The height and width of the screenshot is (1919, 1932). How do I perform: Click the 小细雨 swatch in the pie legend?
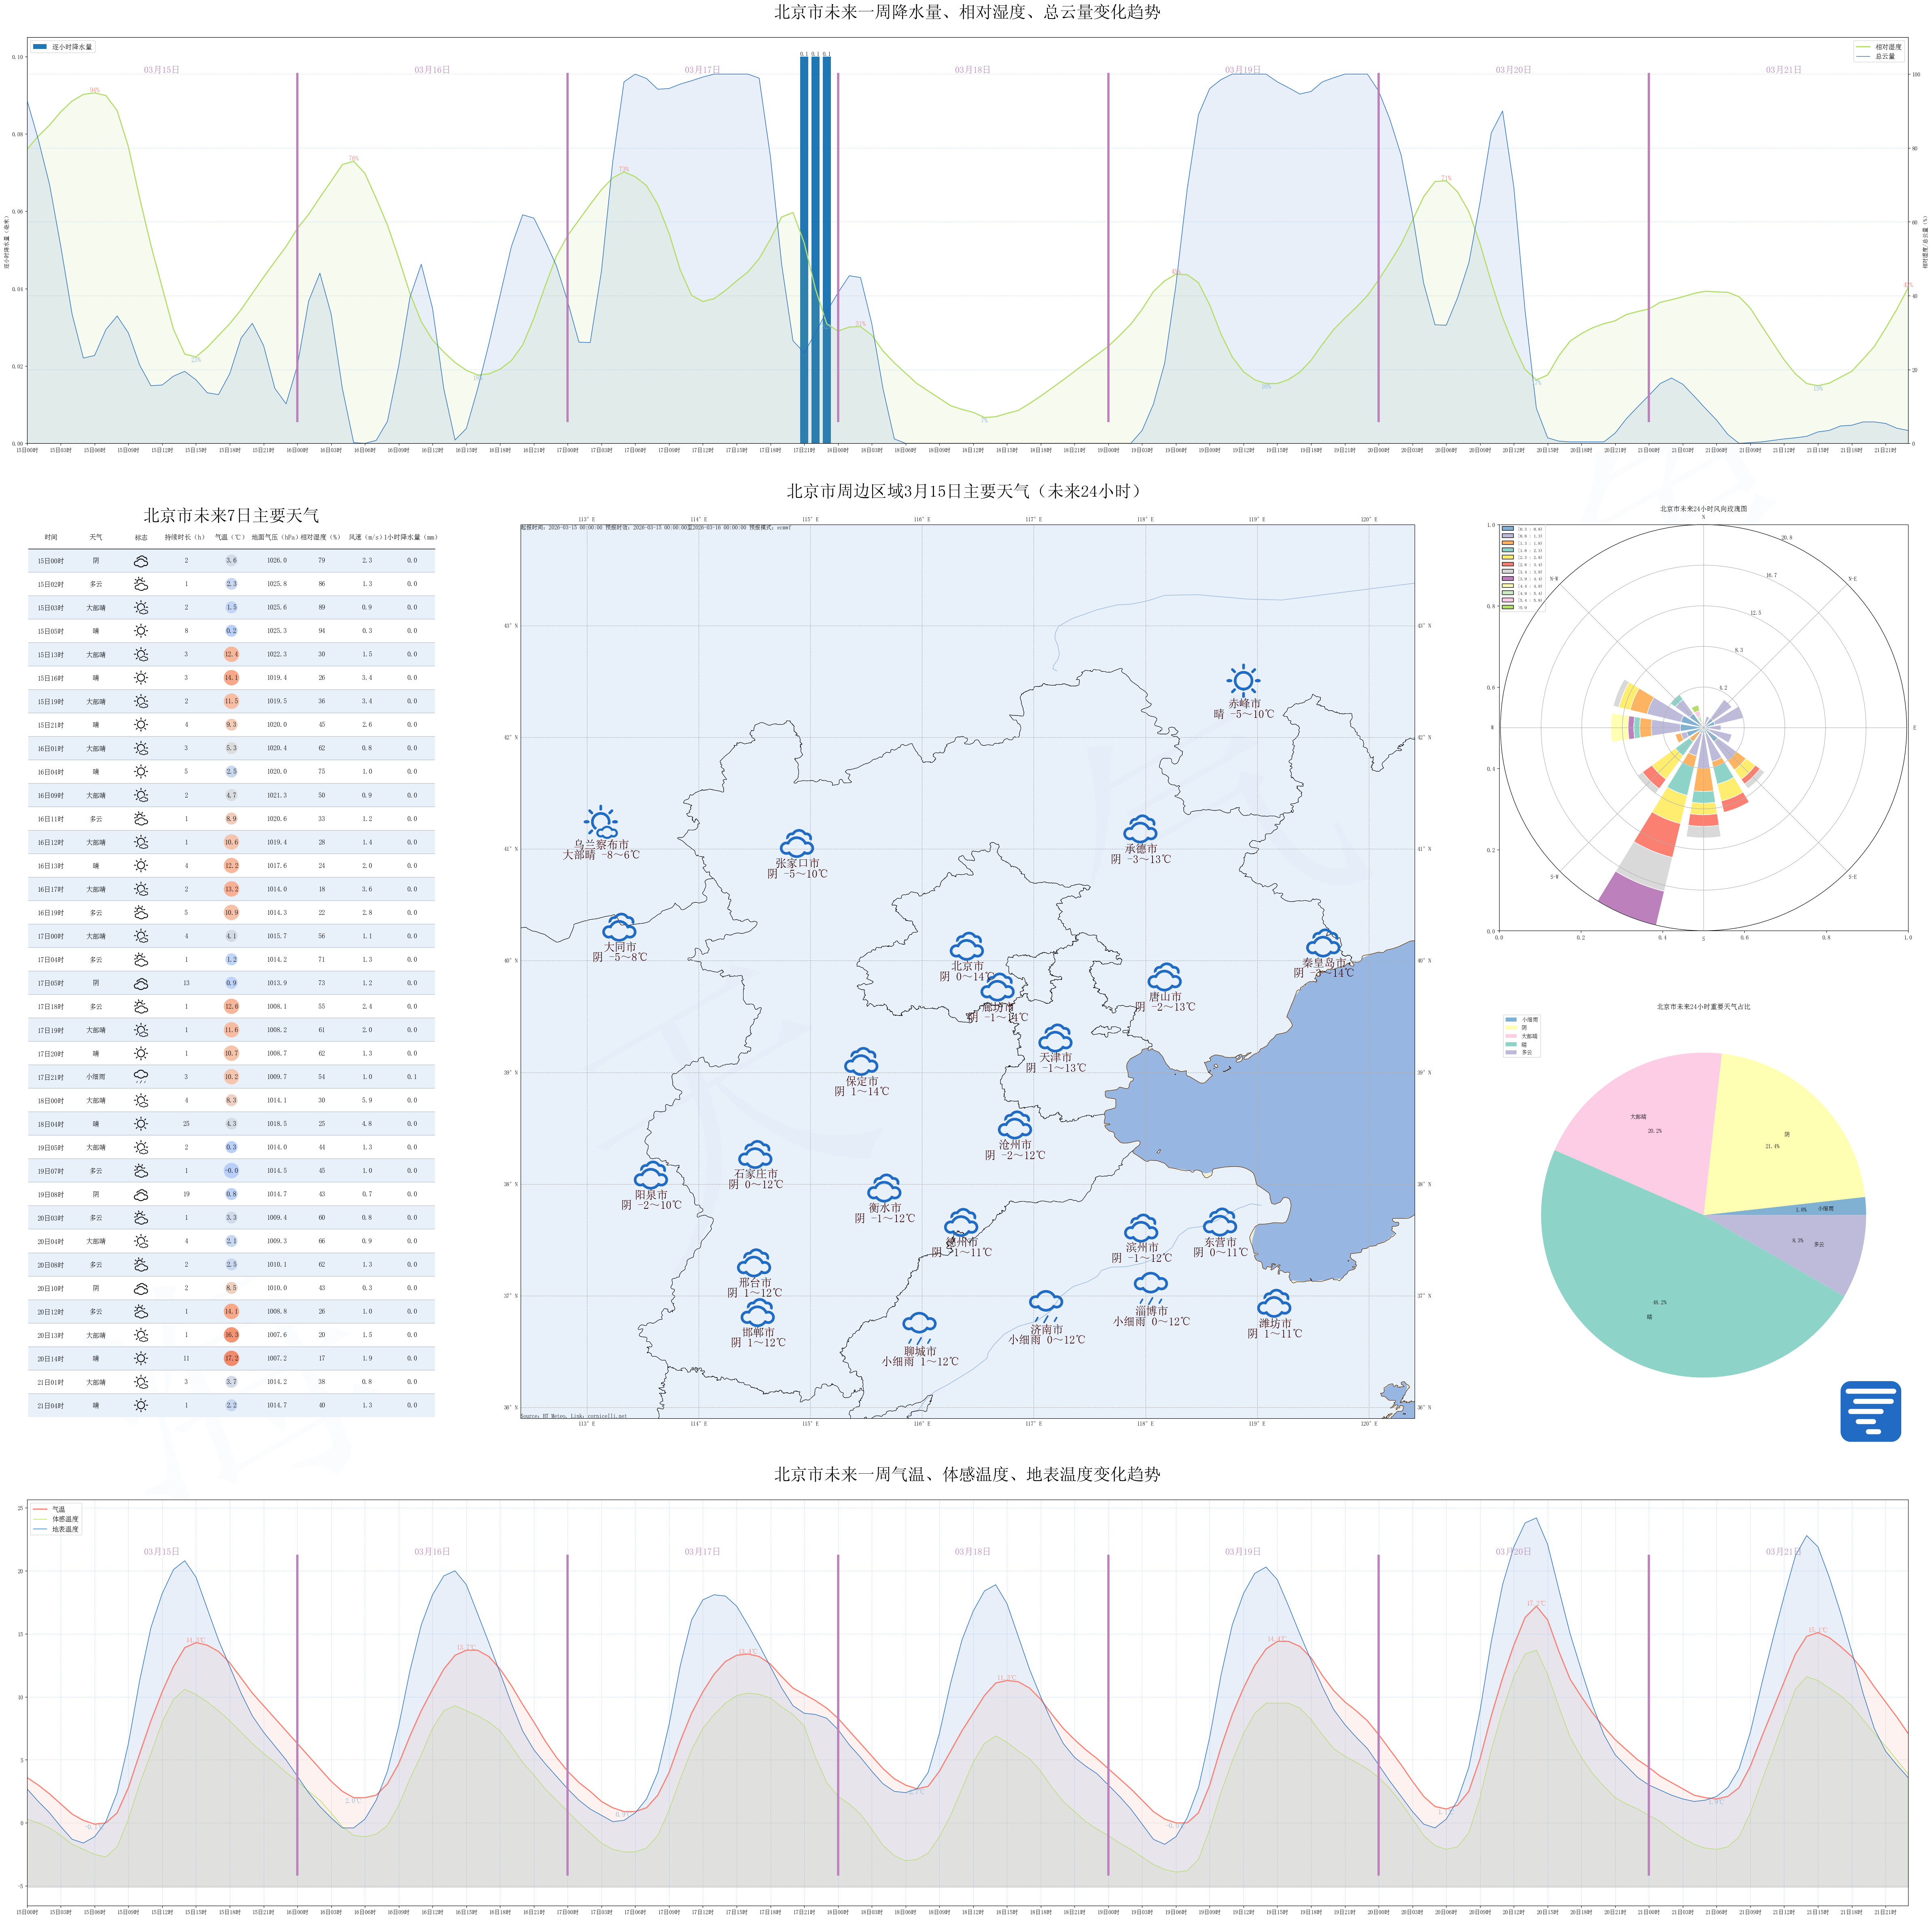click(1510, 1019)
